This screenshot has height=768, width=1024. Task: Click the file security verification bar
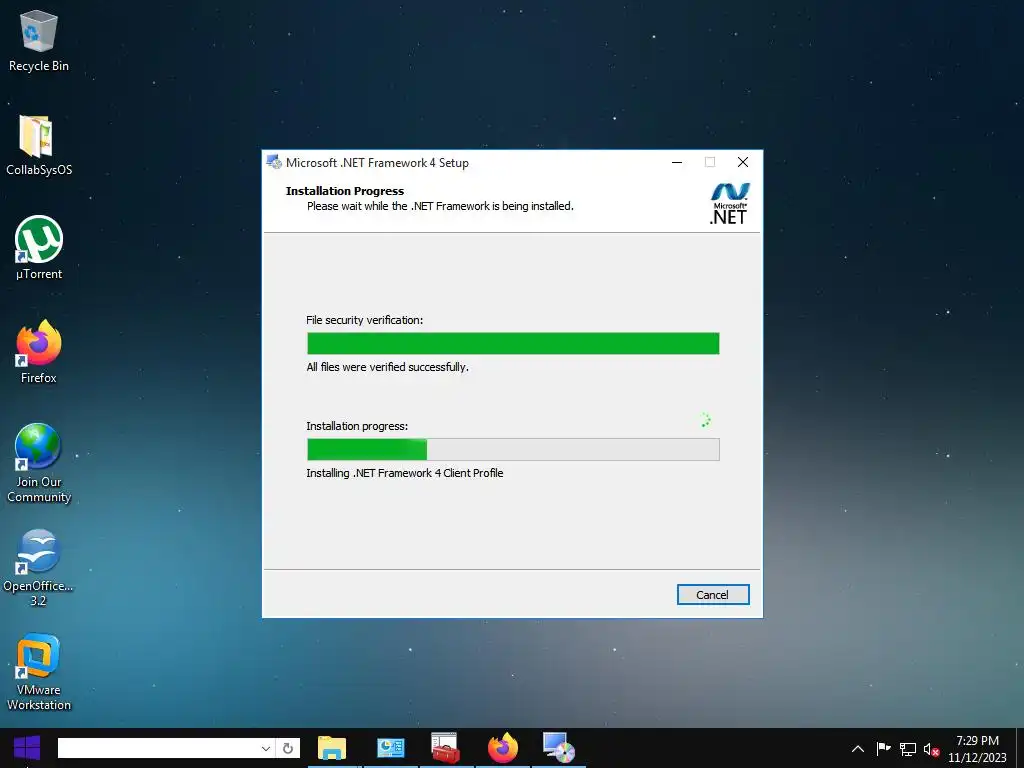(513, 344)
